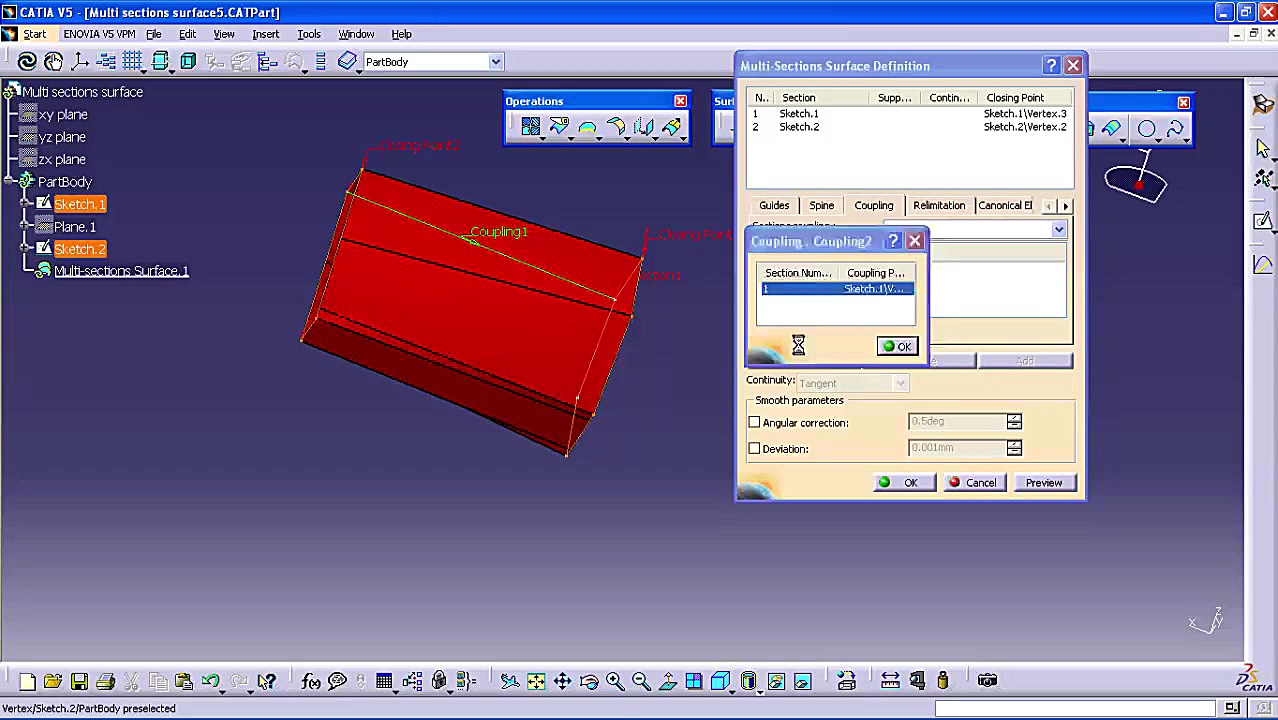The width and height of the screenshot is (1278, 720).
Task: Click the tab scroll right arrow
Action: coord(1065,206)
